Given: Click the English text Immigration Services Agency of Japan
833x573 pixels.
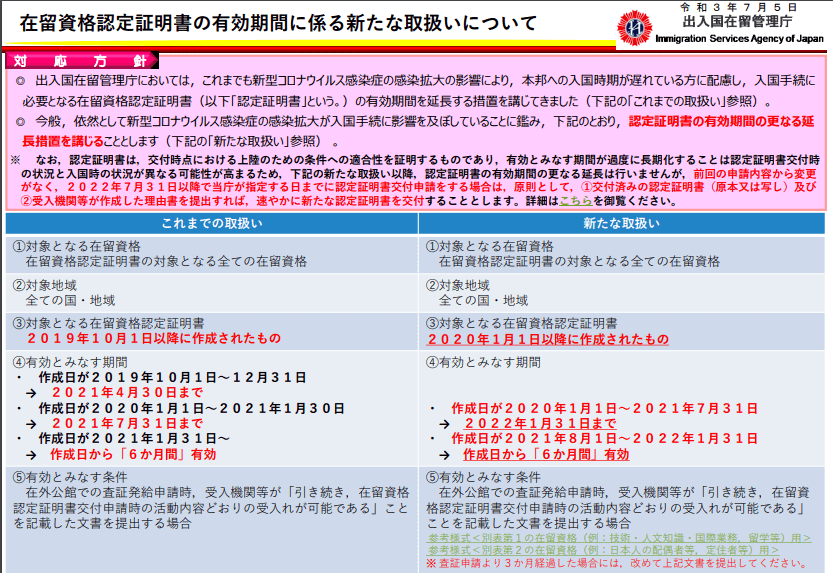Looking at the screenshot, I should pos(740,39).
